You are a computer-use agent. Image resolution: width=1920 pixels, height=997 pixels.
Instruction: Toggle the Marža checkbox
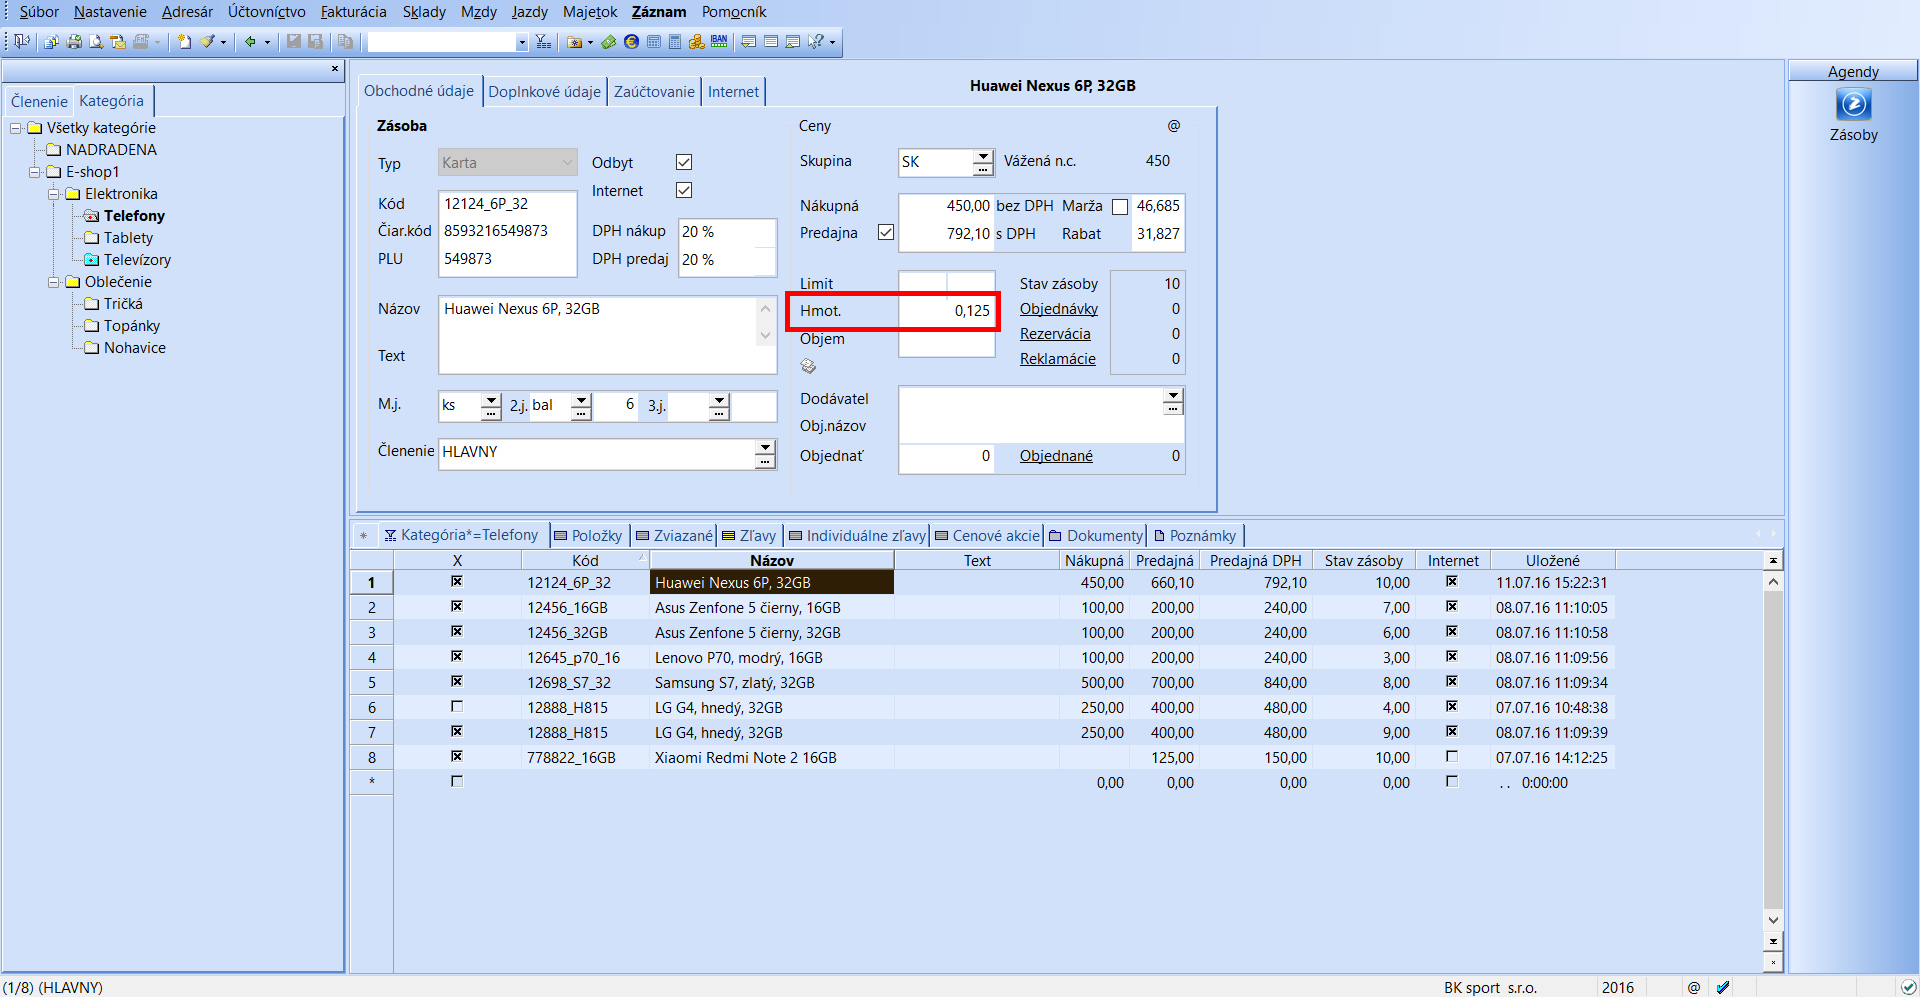coord(1120,206)
